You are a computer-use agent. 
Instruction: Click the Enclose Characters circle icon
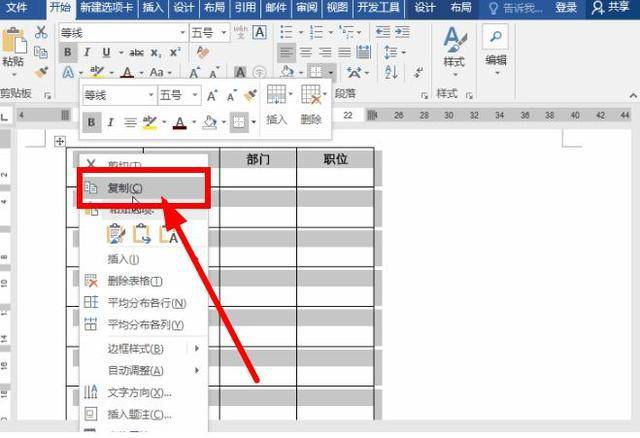pos(259,73)
